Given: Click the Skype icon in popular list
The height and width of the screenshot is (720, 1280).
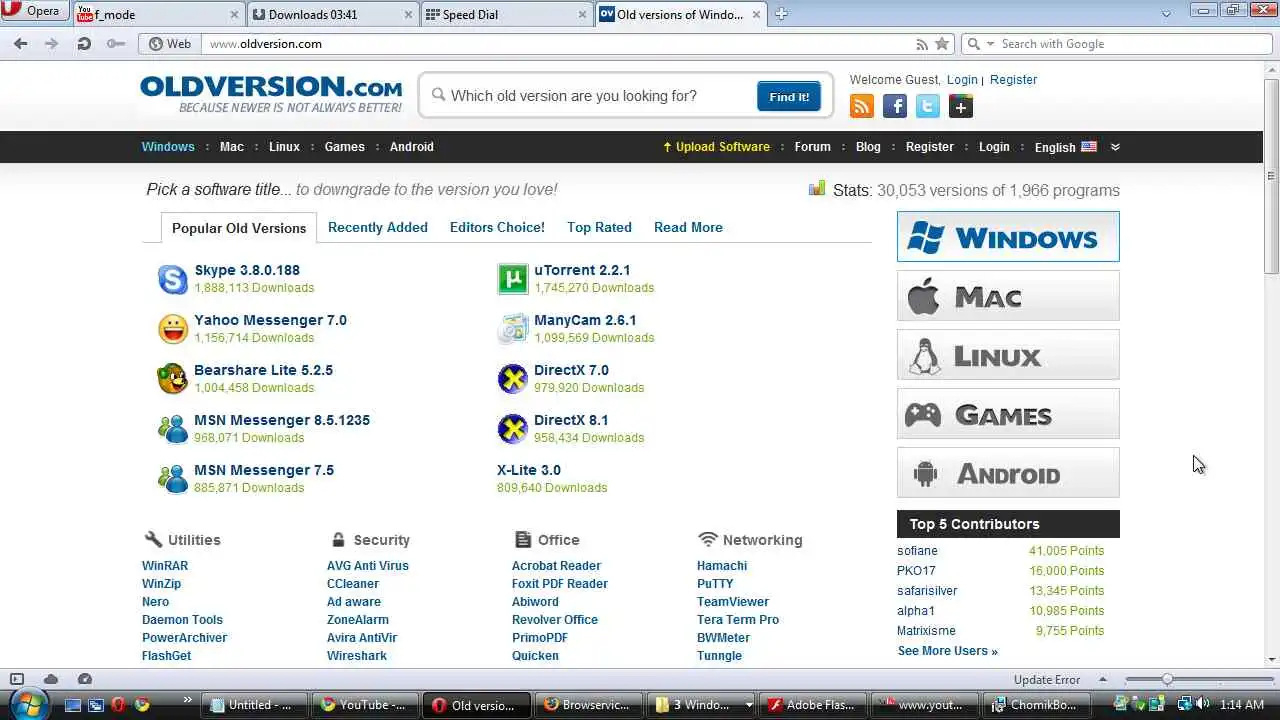Looking at the screenshot, I should 173,279.
